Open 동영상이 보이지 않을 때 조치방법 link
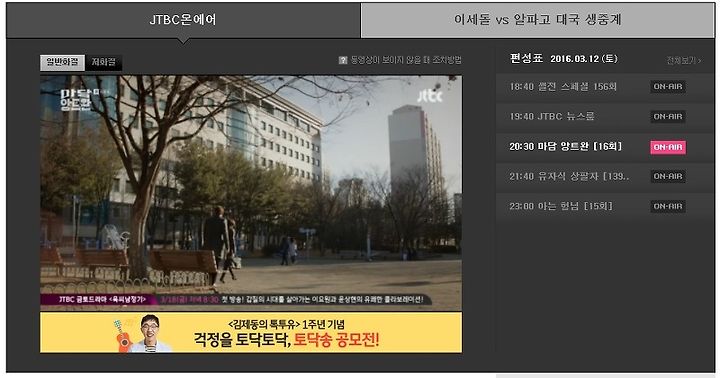 click(x=406, y=60)
